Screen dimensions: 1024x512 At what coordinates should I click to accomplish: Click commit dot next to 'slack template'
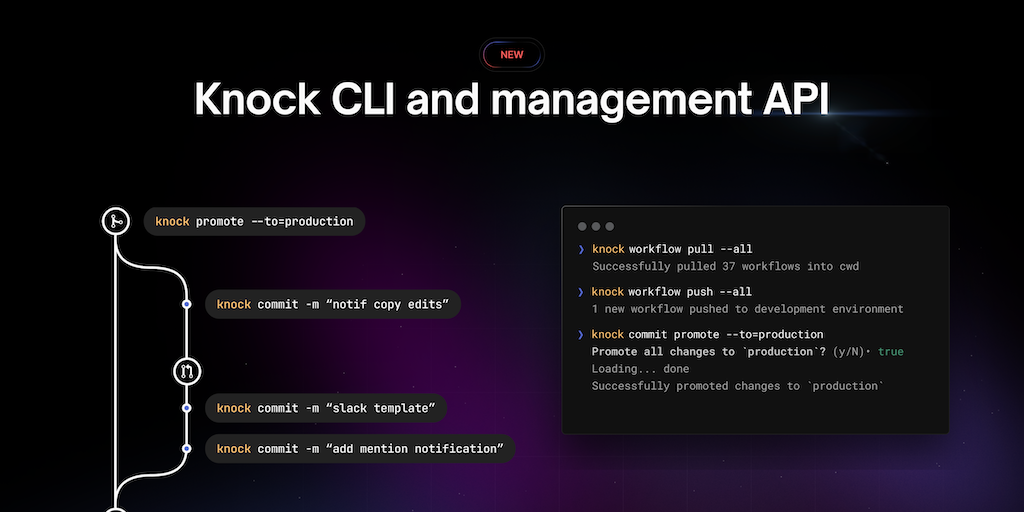187,408
